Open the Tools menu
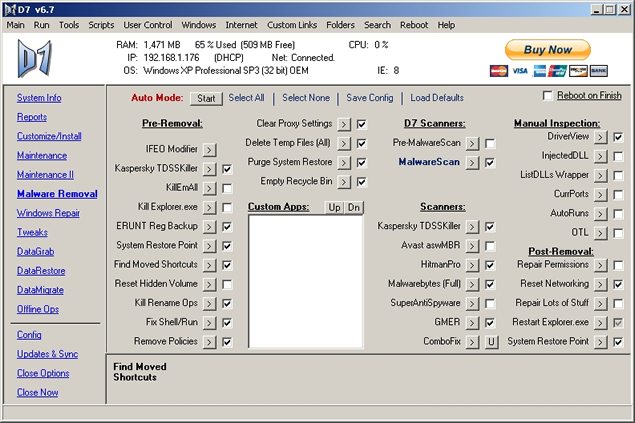 pyautogui.click(x=69, y=25)
